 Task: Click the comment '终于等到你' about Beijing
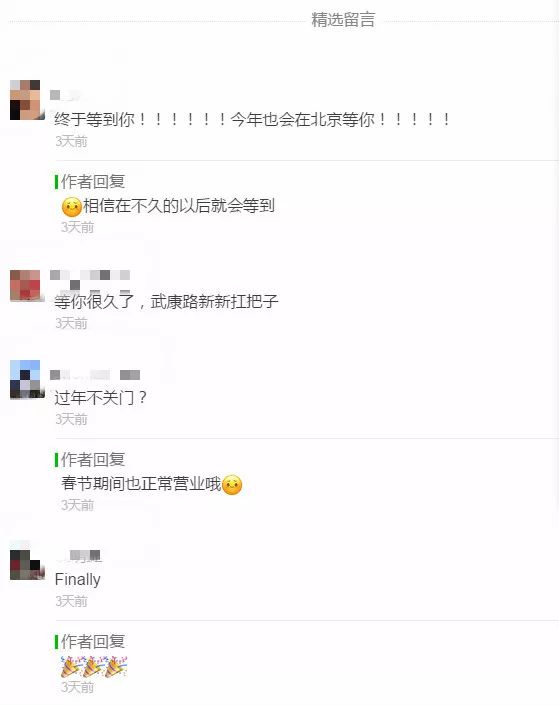(252, 120)
